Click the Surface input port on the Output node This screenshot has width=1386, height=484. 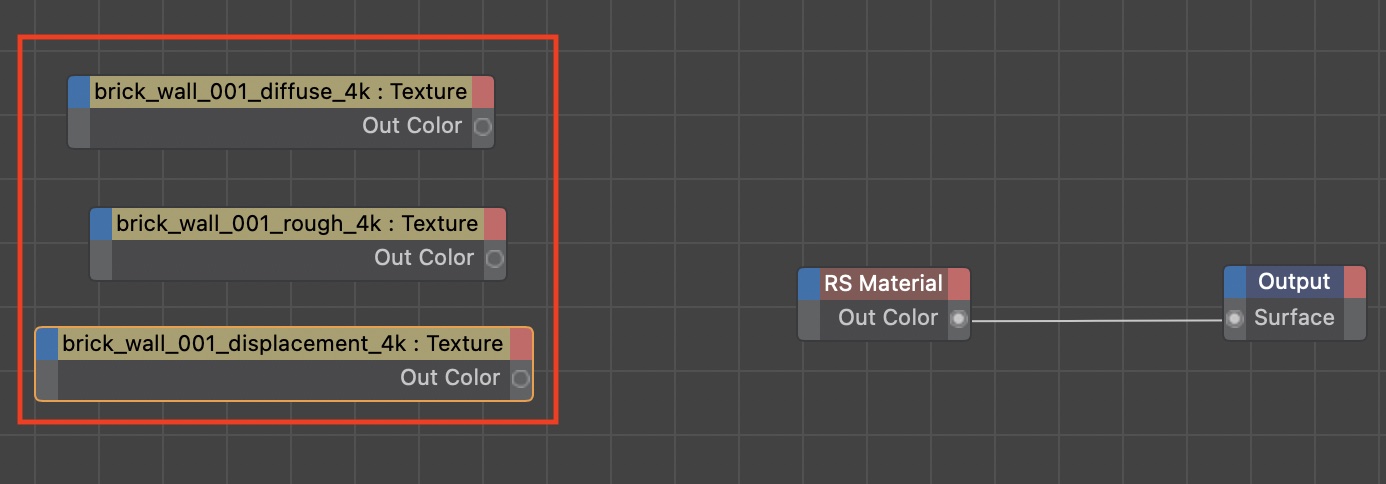(1236, 319)
